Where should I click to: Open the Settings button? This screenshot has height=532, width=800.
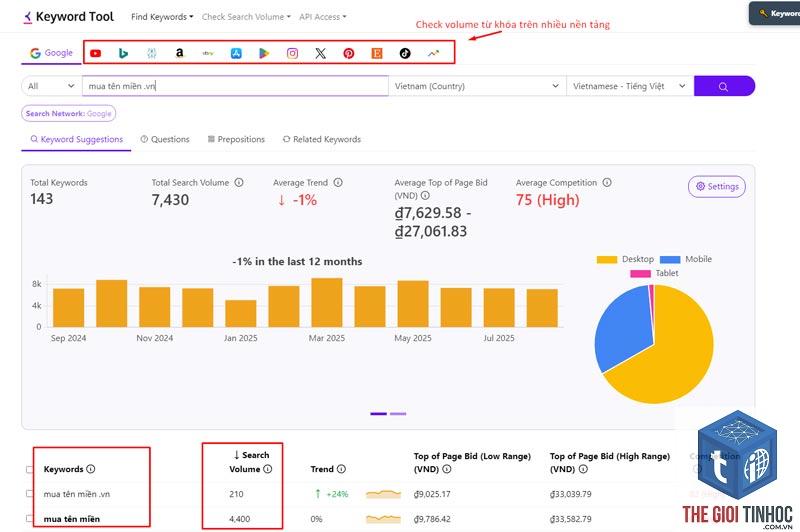coord(717,186)
